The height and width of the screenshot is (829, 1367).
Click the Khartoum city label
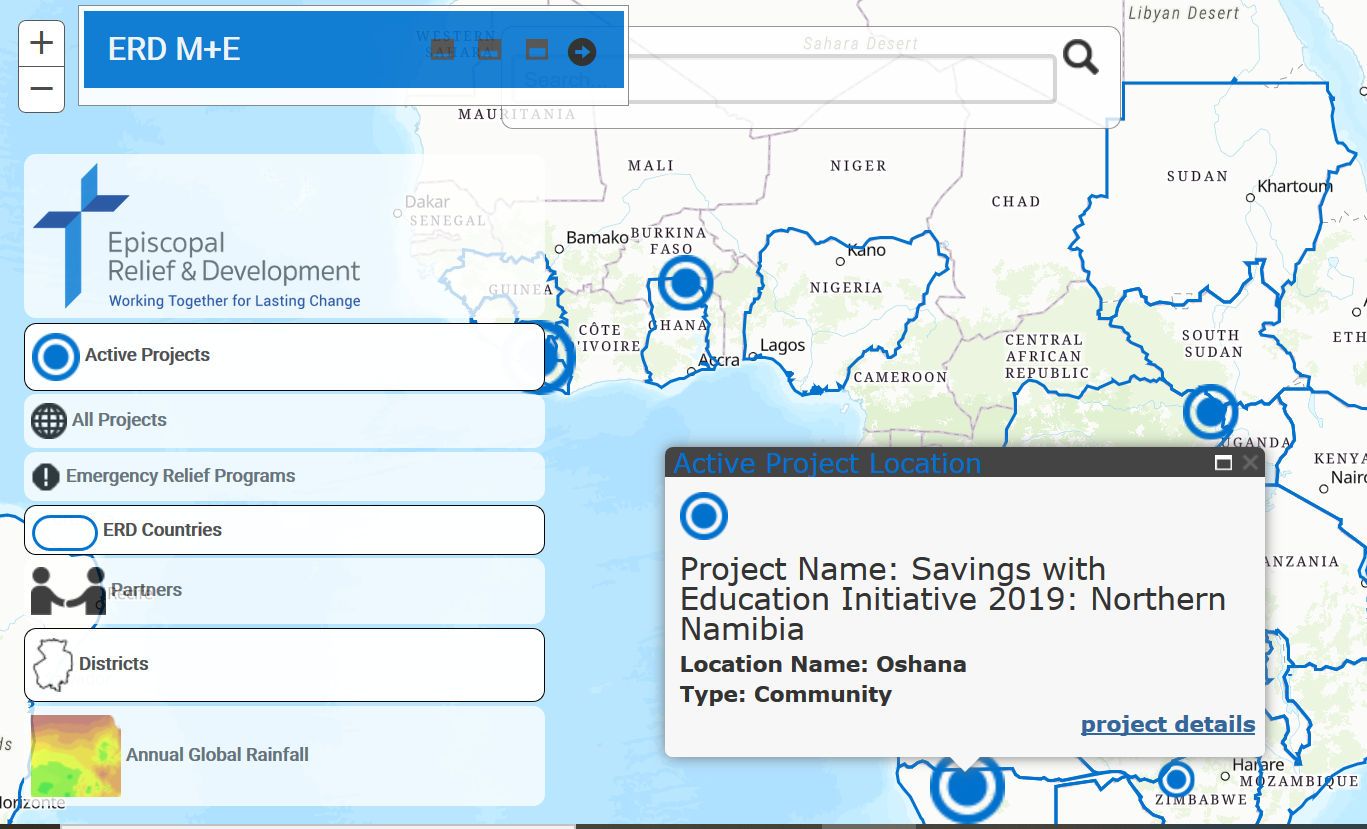pyautogui.click(x=1295, y=186)
